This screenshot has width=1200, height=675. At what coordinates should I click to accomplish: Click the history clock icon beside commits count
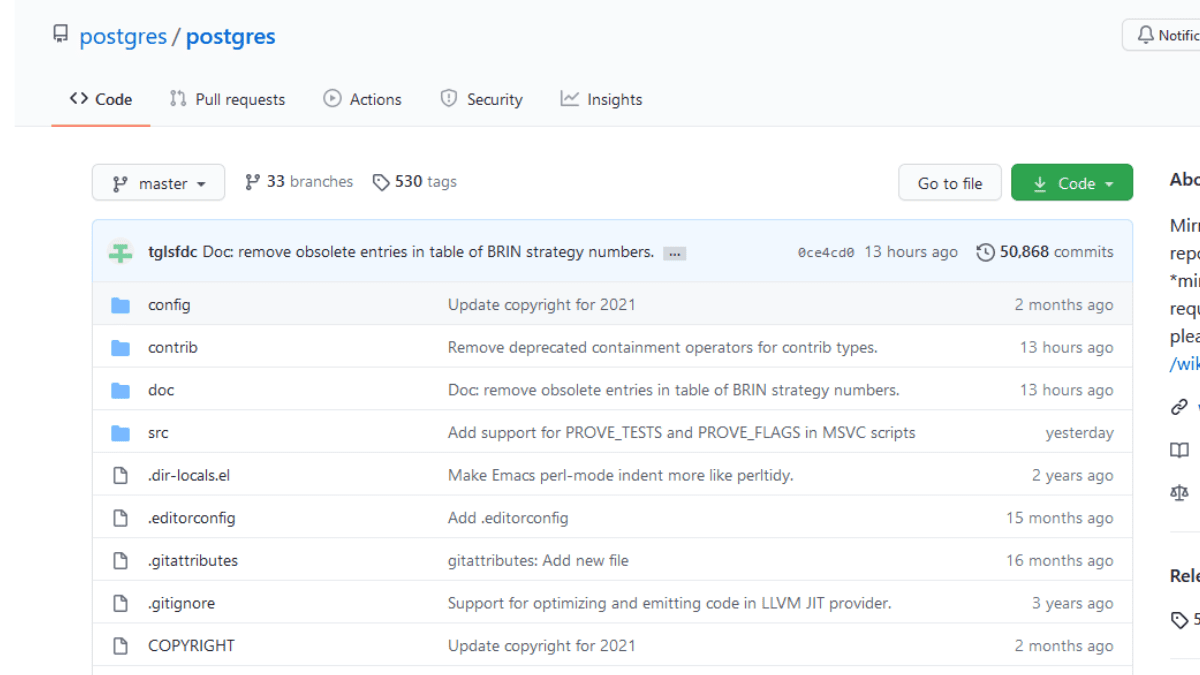pyautogui.click(x=985, y=252)
